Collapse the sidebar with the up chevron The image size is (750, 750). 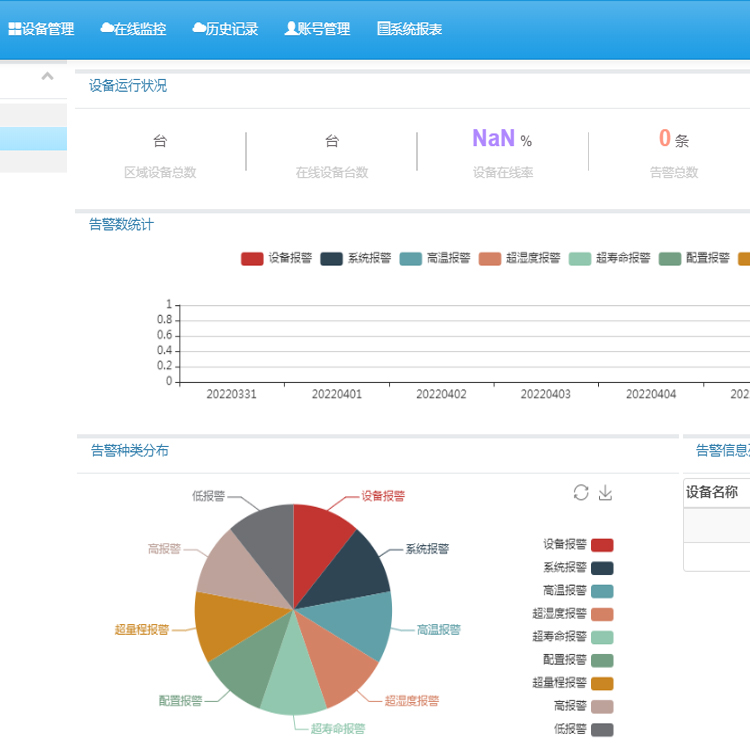pos(47,77)
